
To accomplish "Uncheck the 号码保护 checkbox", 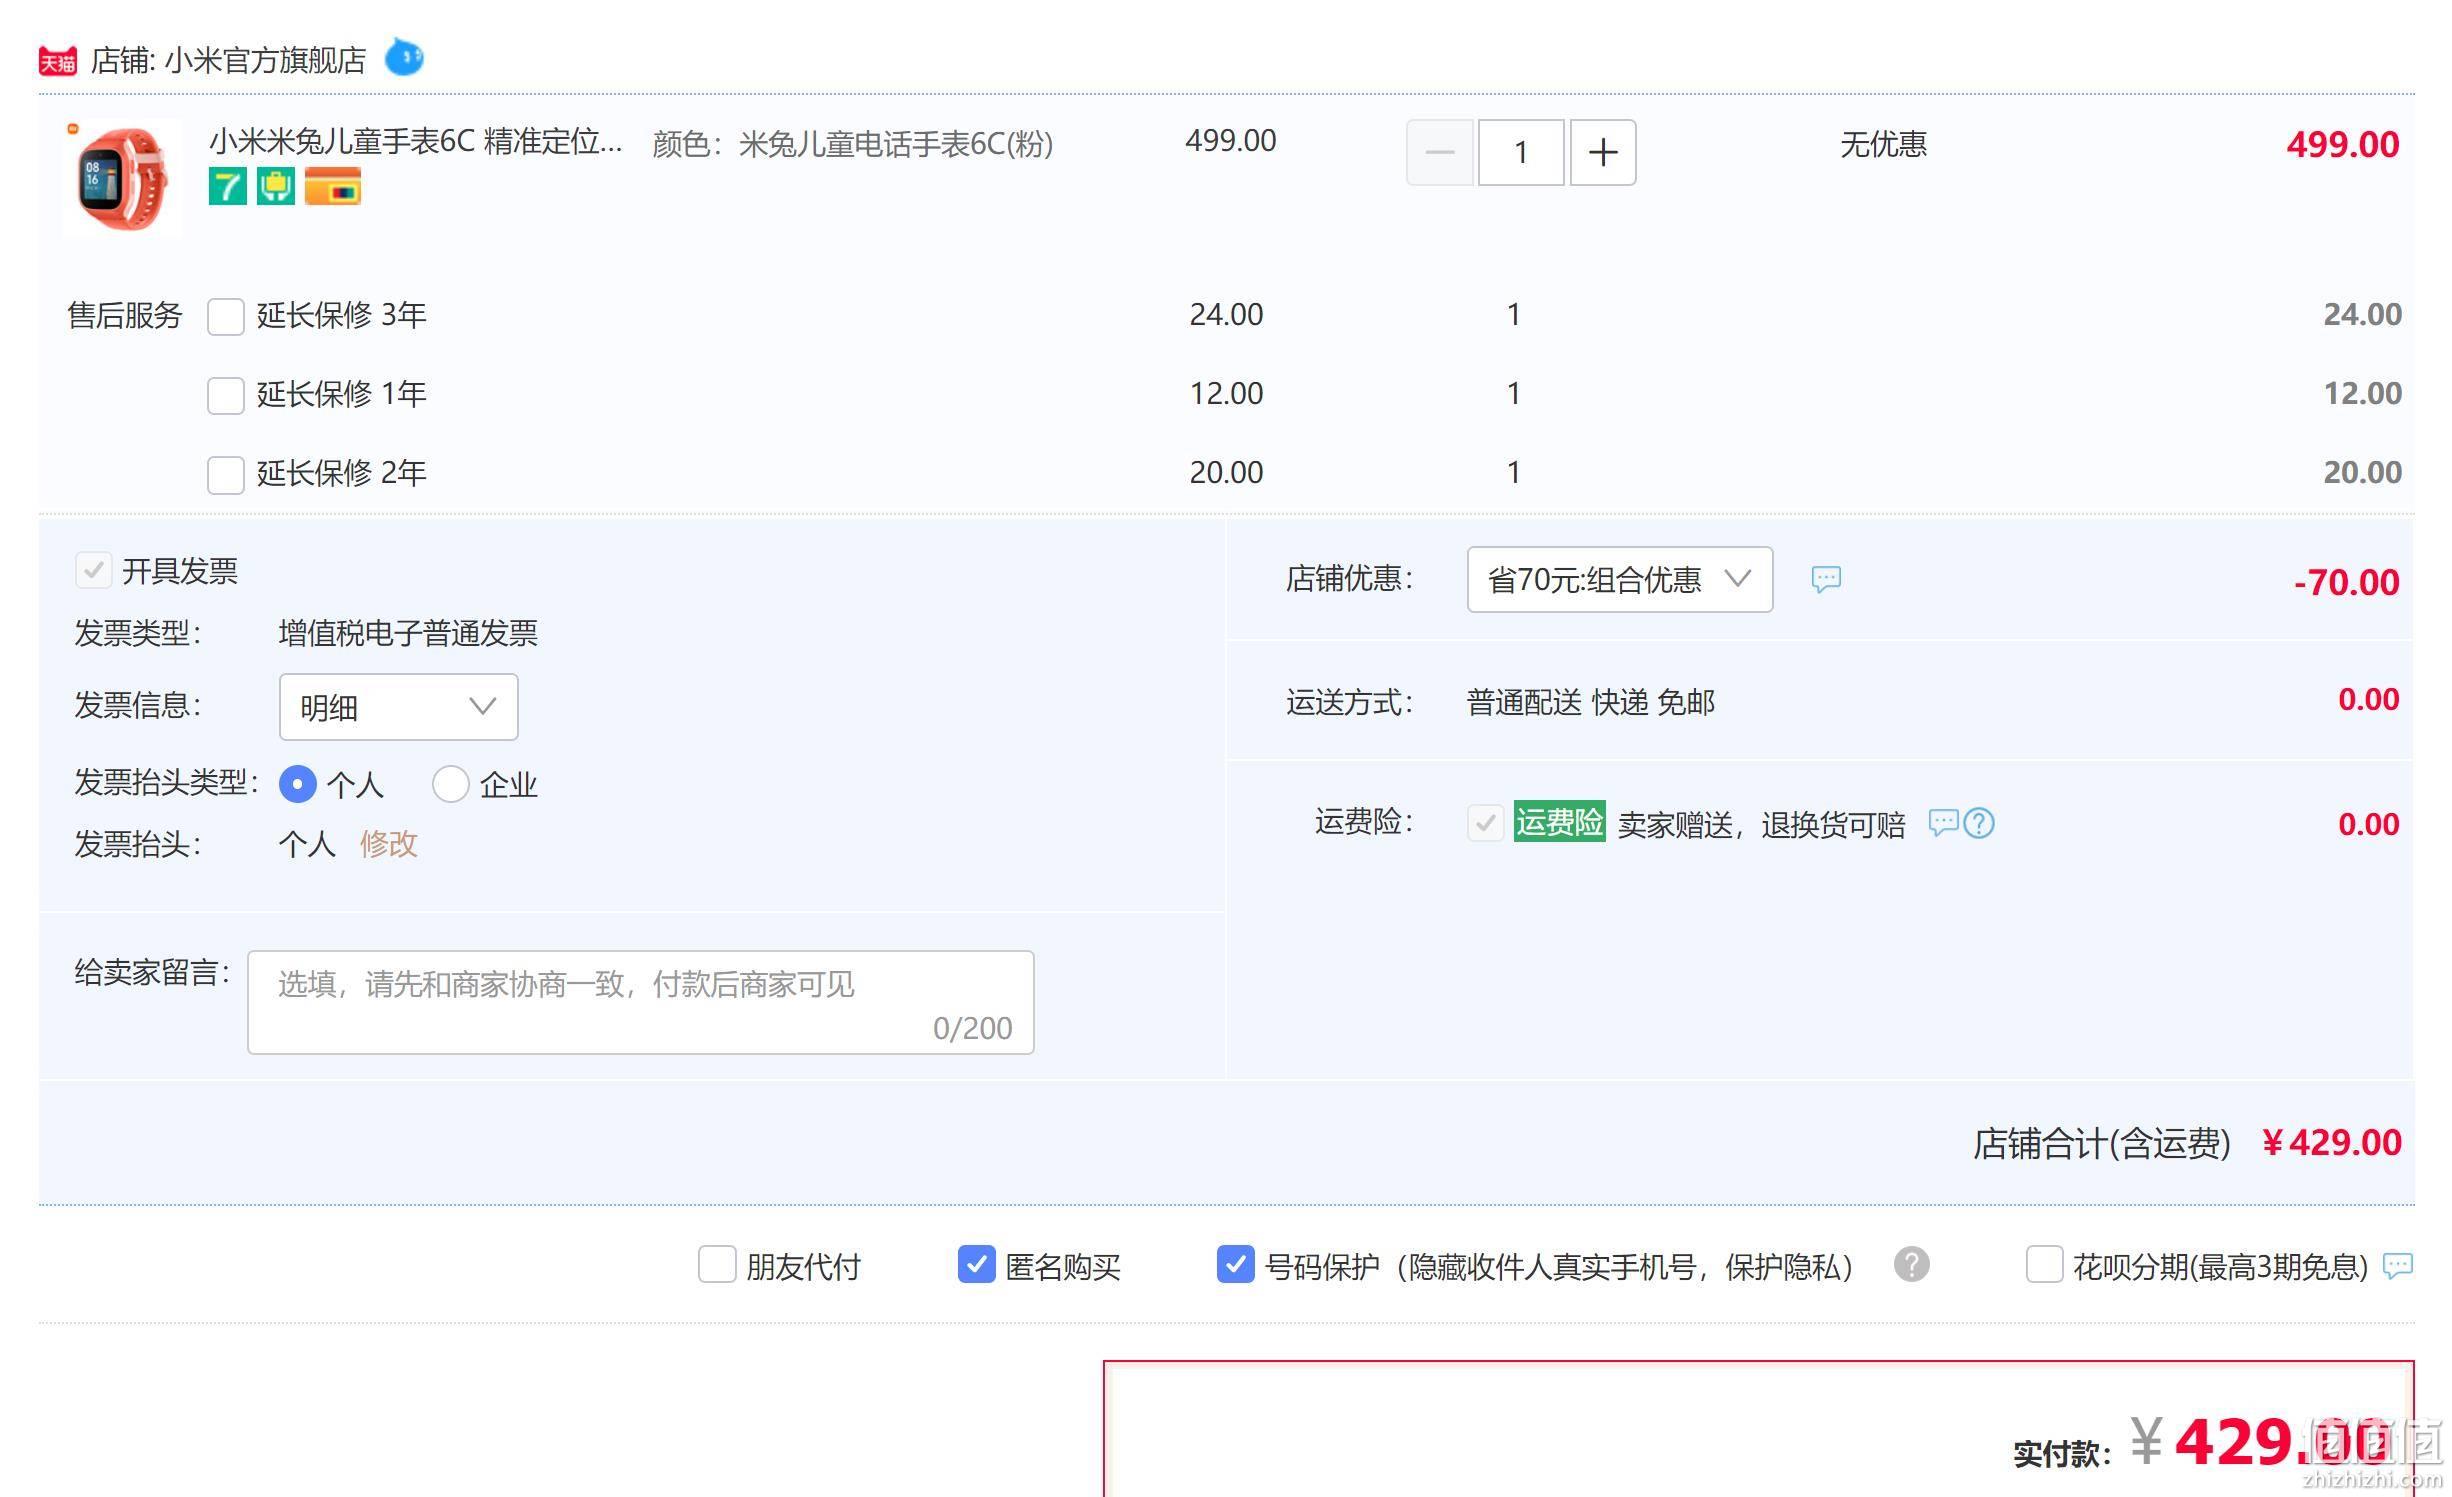I will [x=1235, y=1264].
